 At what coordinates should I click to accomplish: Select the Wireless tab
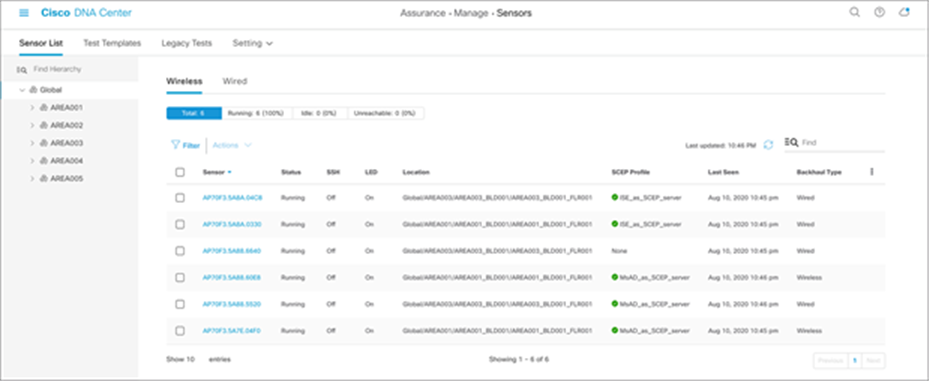click(x=184, y=81)
